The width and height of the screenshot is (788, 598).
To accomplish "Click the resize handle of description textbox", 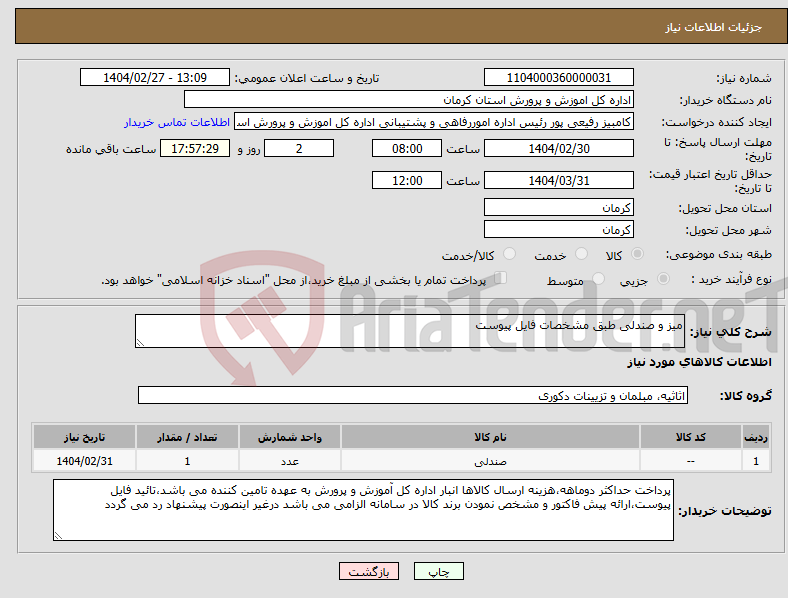I will tap(140, 343).
